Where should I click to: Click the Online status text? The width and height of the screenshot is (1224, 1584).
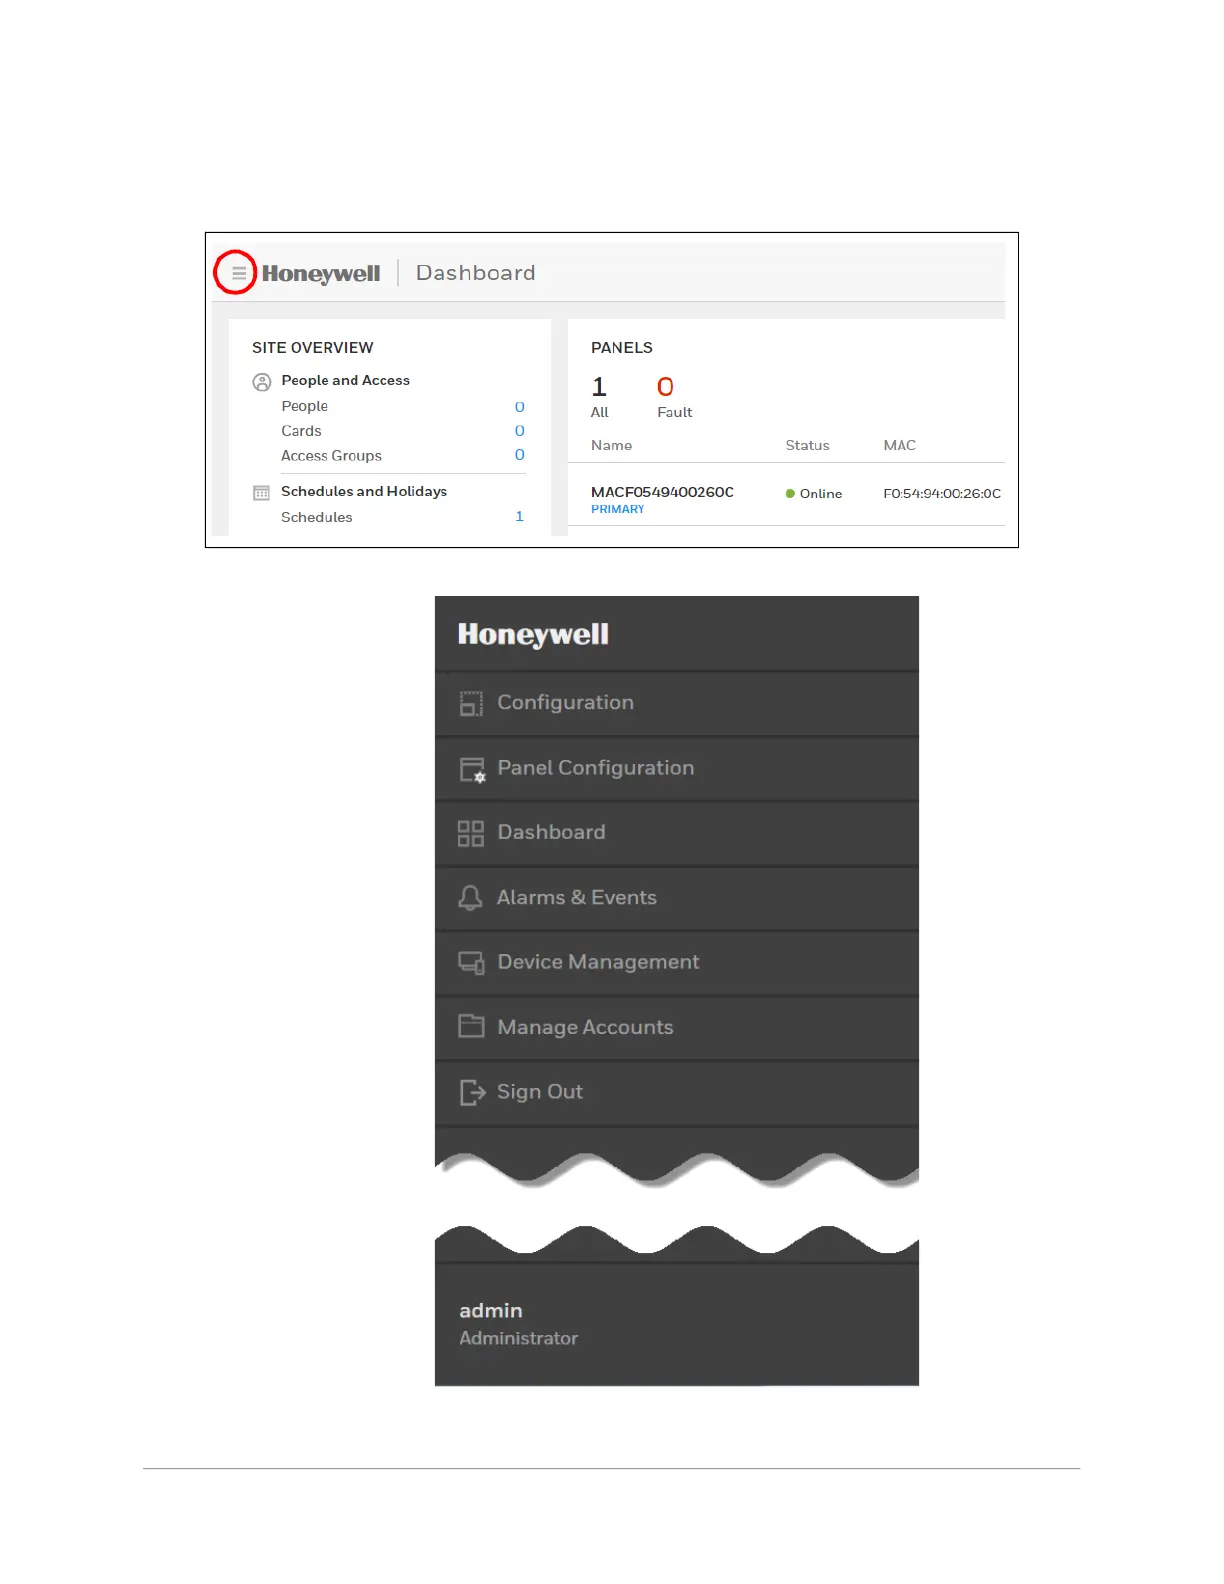coord(821,494)
